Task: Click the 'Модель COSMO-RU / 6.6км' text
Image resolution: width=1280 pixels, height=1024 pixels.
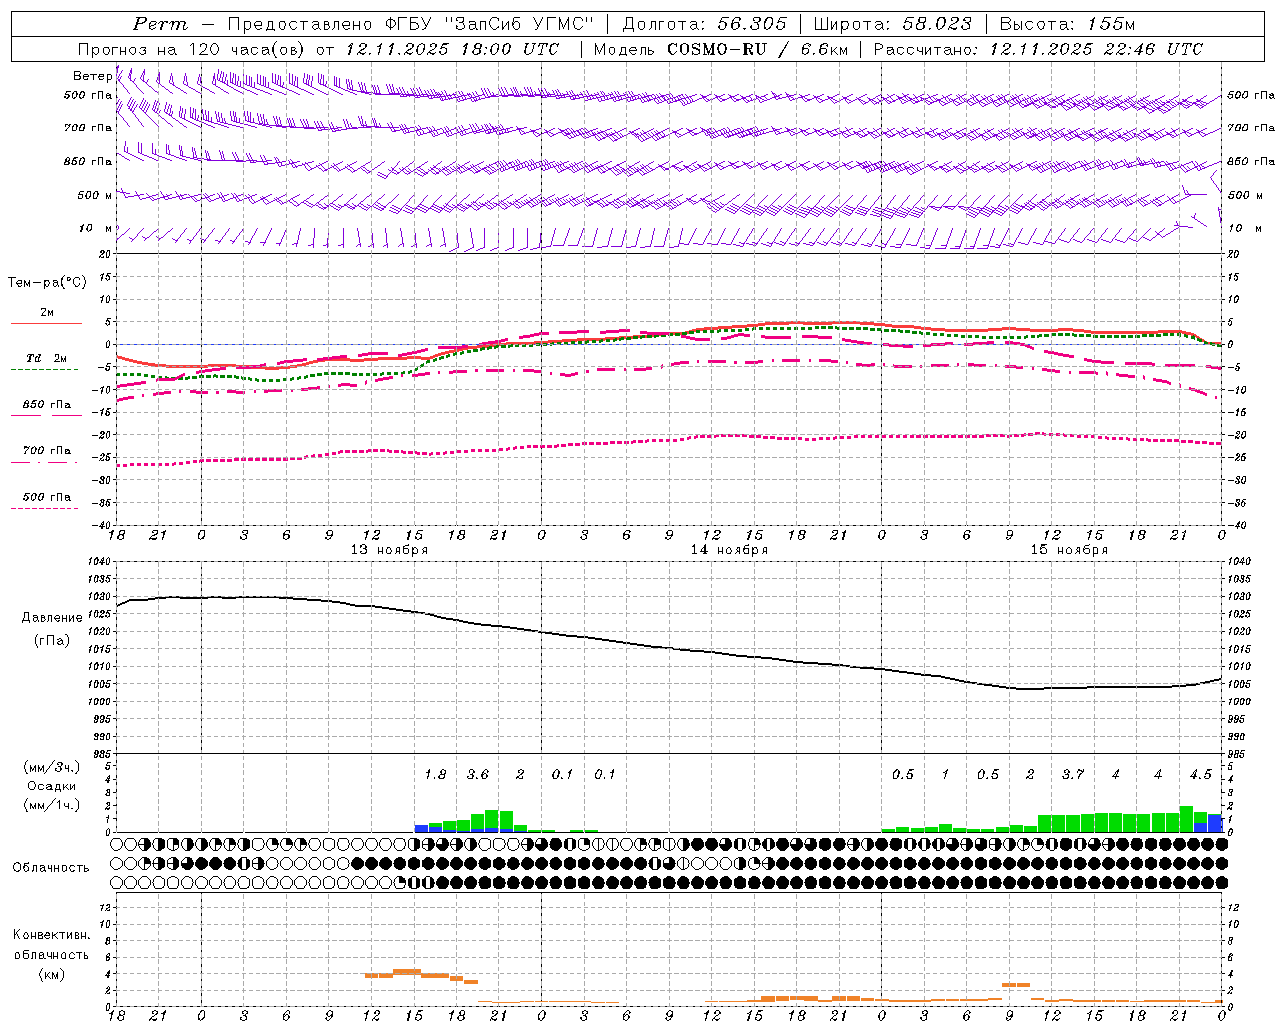Action: click(720, 49)
